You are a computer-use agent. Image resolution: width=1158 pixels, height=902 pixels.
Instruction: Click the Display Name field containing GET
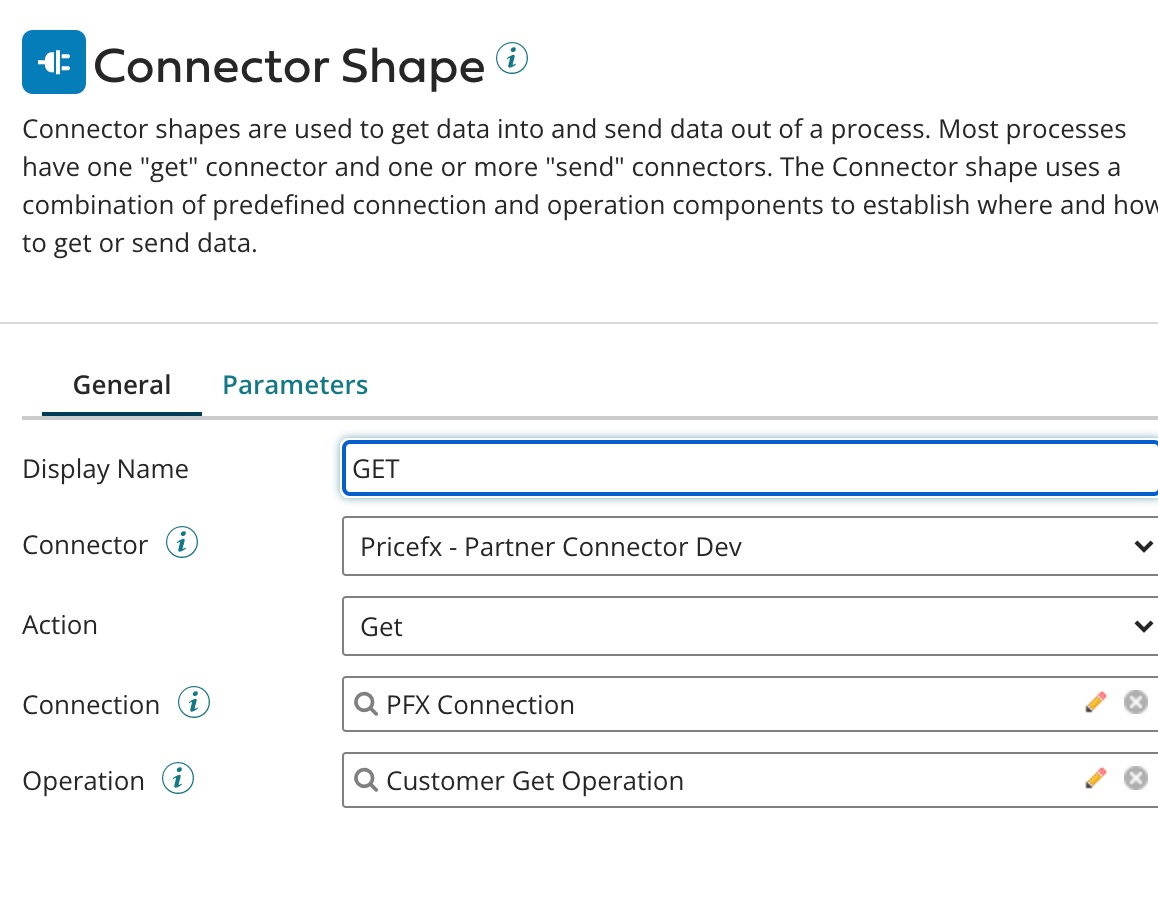point(700,468)
